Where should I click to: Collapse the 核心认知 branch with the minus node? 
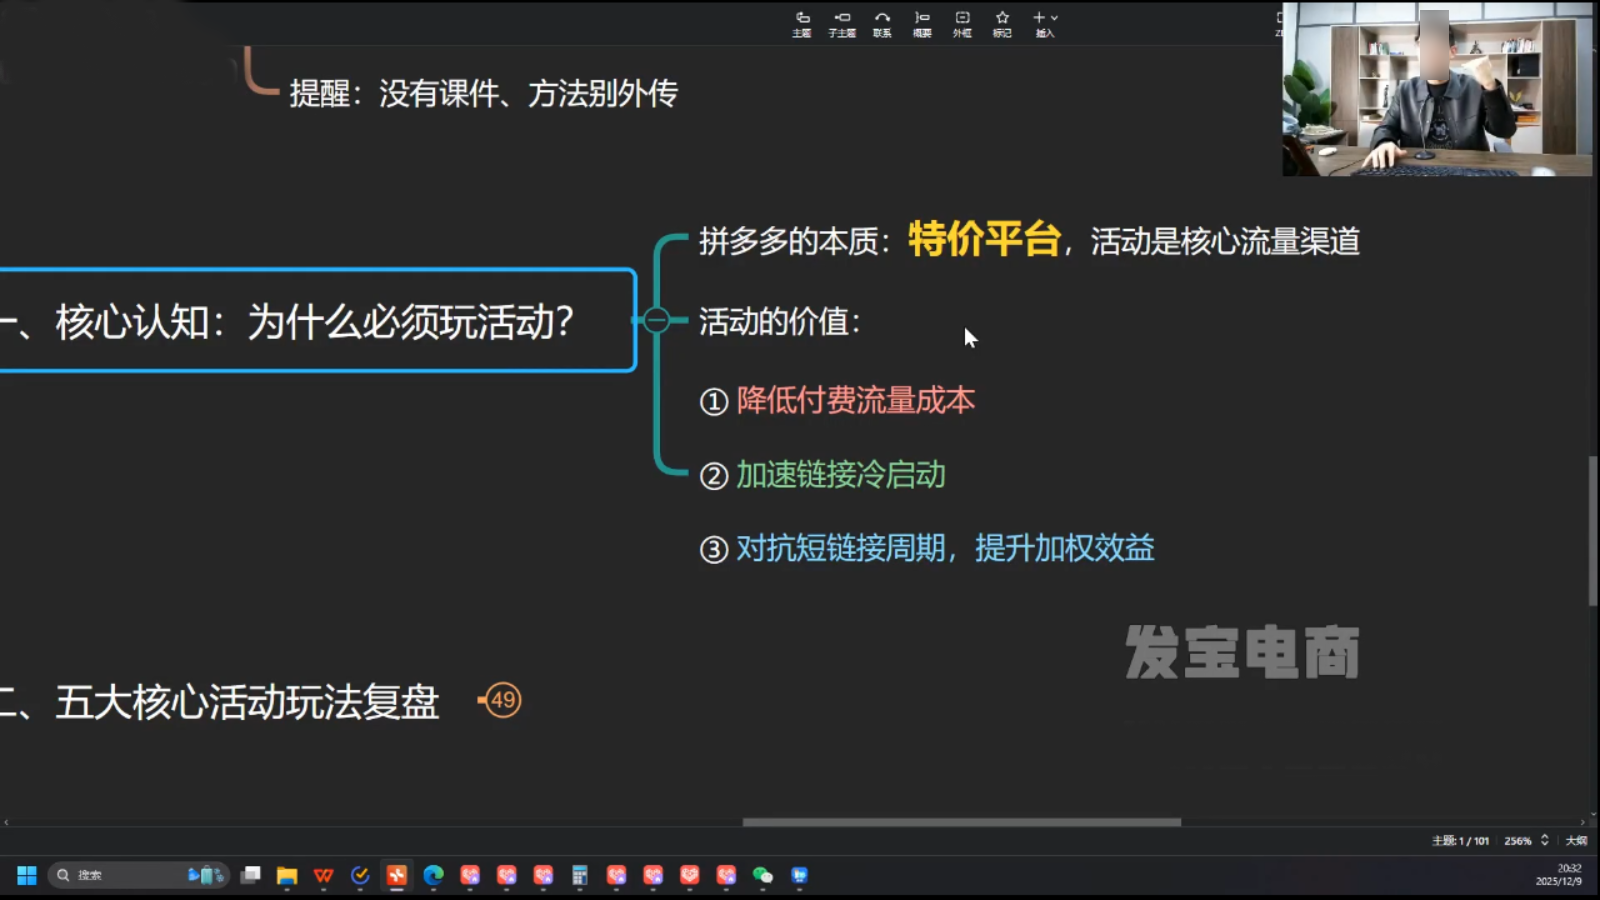(657, 320)
